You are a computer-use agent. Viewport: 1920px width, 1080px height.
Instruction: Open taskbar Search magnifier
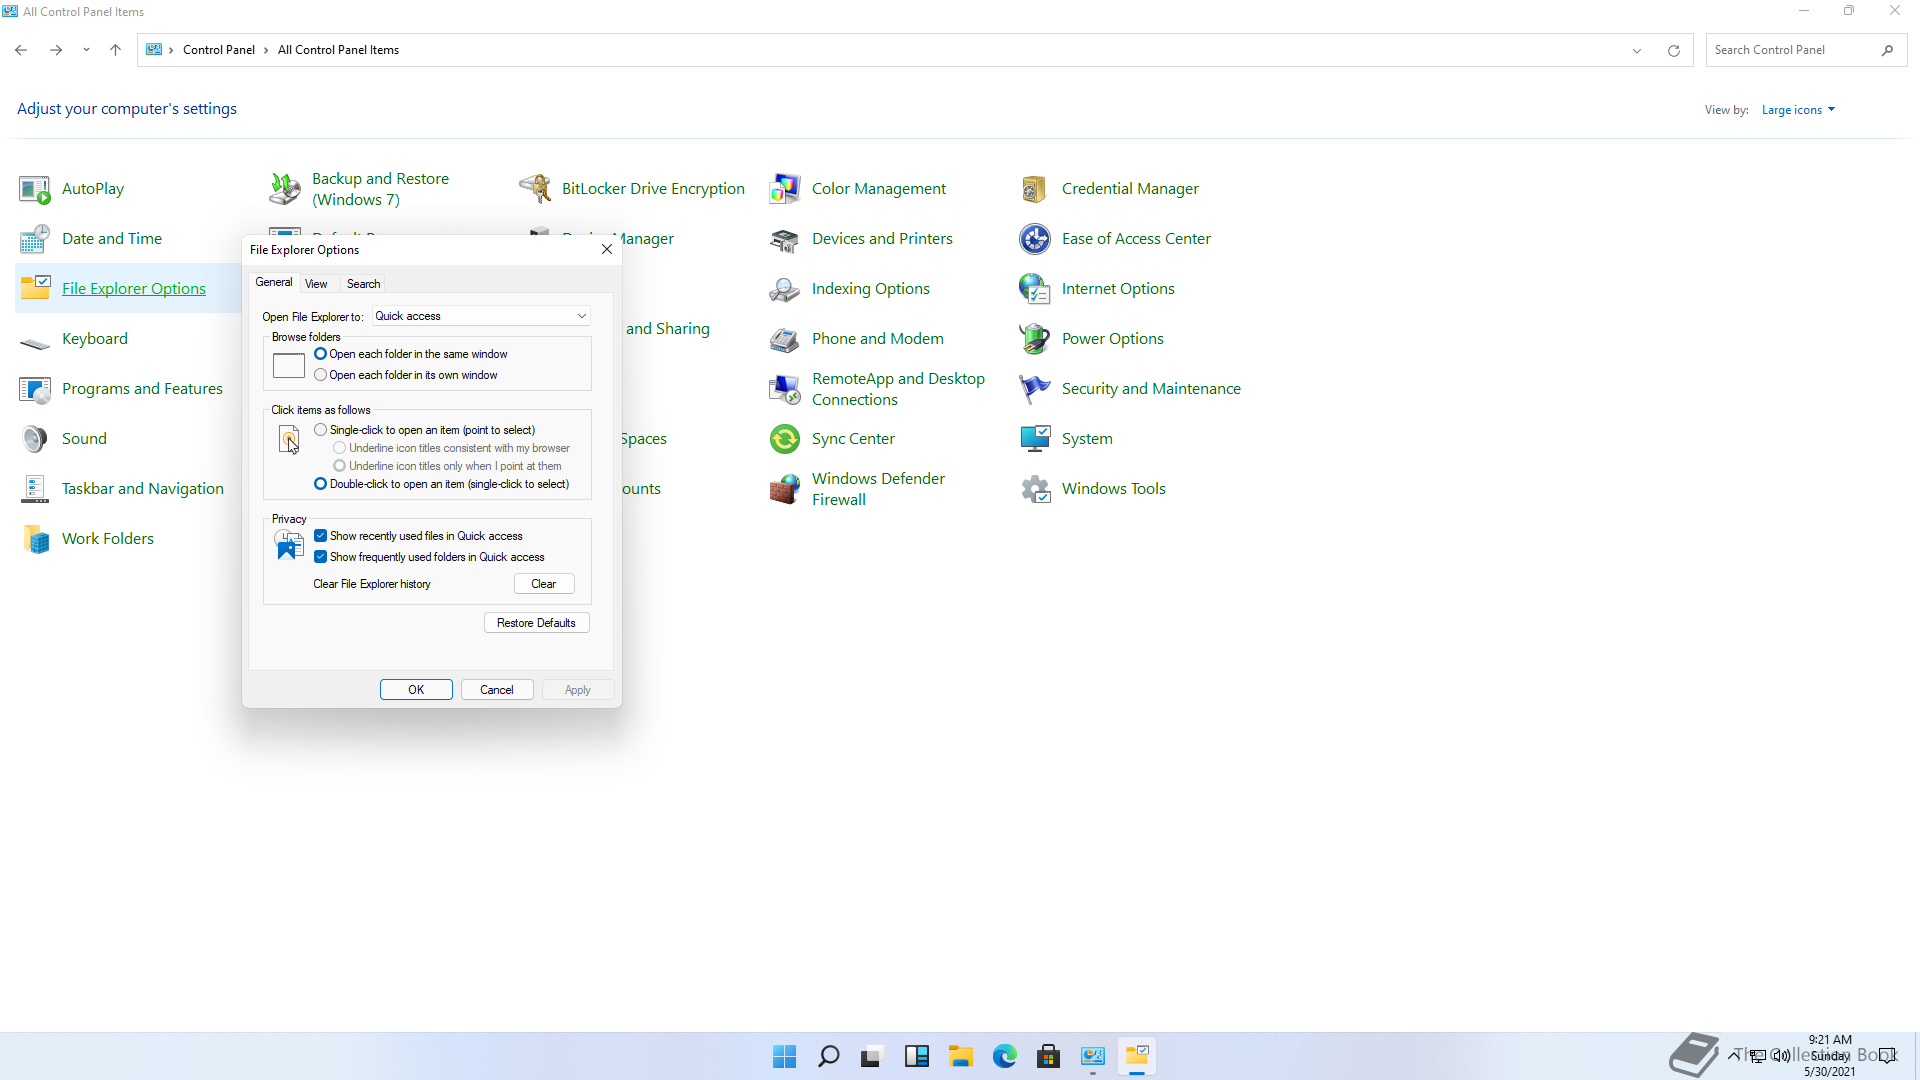829,1056
